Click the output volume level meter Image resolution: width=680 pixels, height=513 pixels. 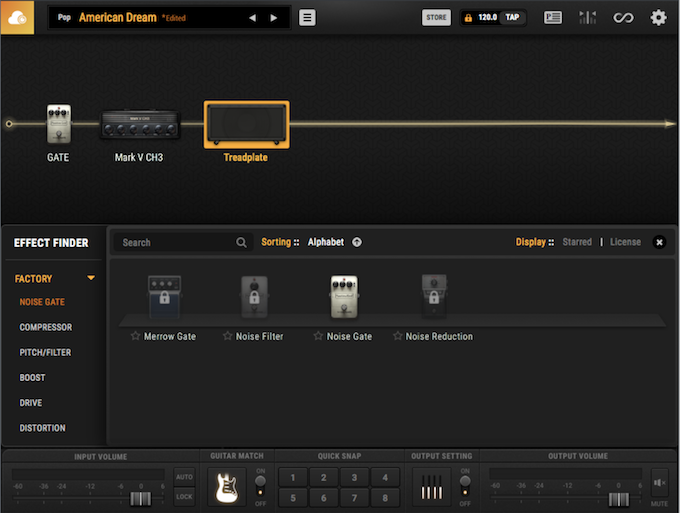click(x=566, y=474)
